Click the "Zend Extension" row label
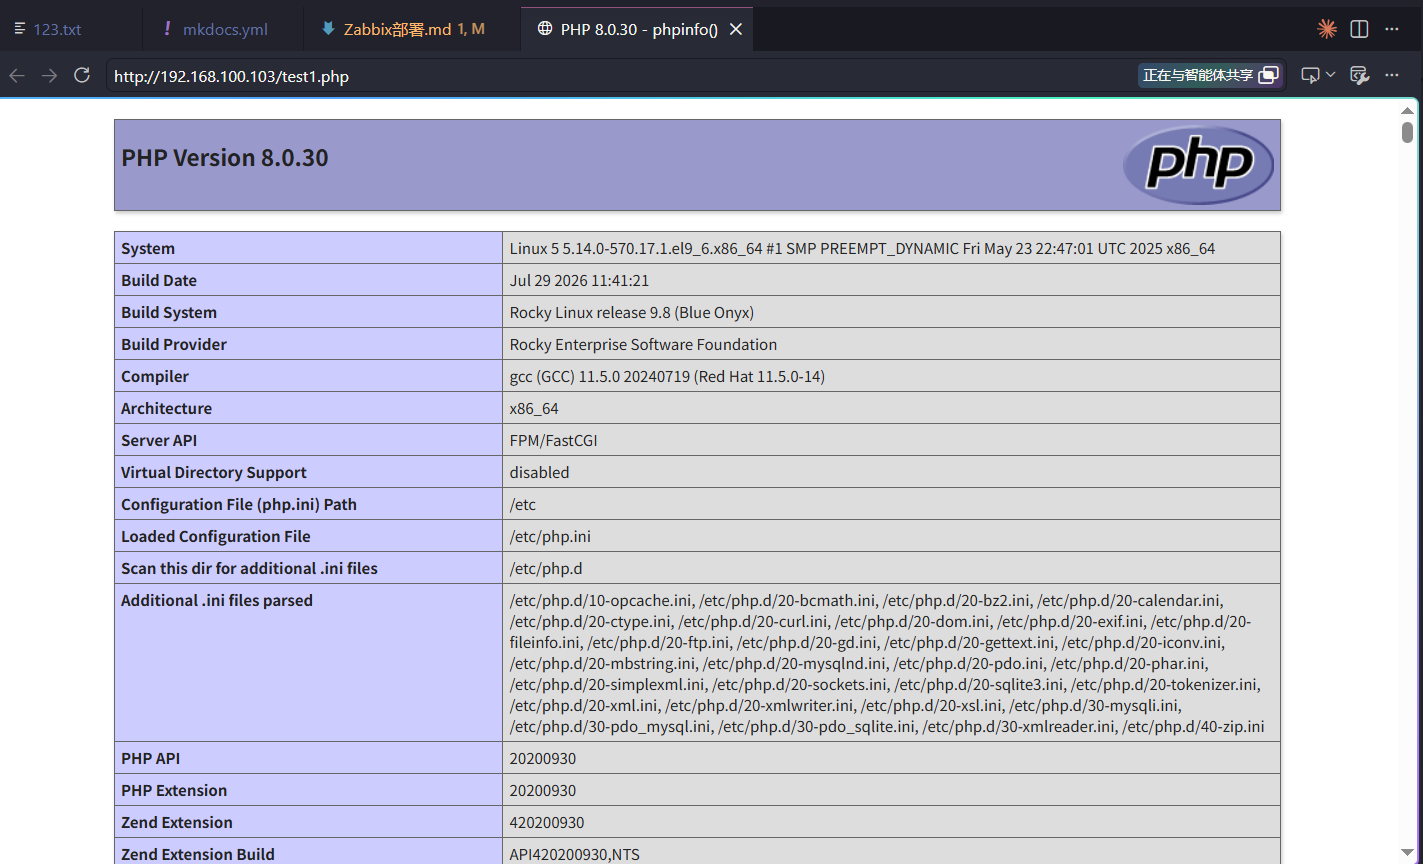The image size is (1423, 864). pyautogui.click(x=177, y=822)
